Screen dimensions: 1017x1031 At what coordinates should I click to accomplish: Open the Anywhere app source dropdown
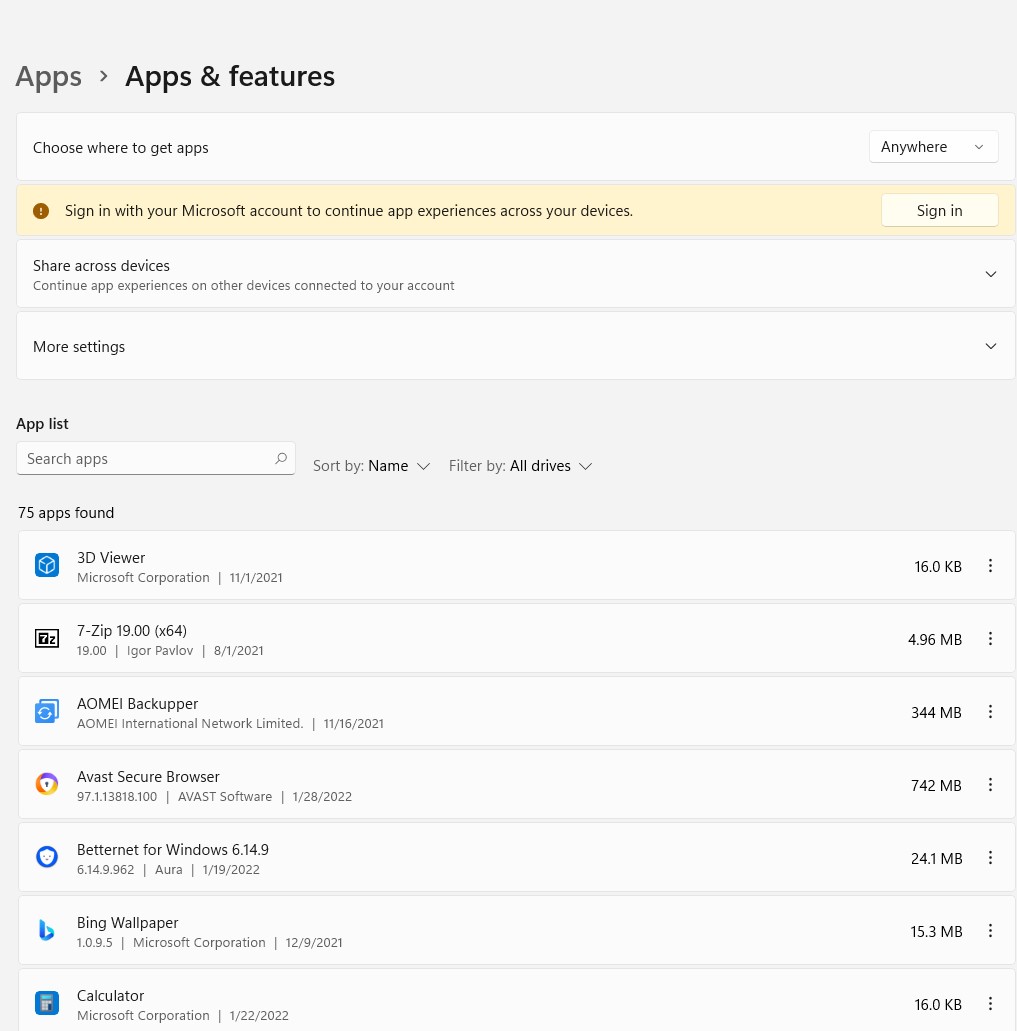pos(933,147)
